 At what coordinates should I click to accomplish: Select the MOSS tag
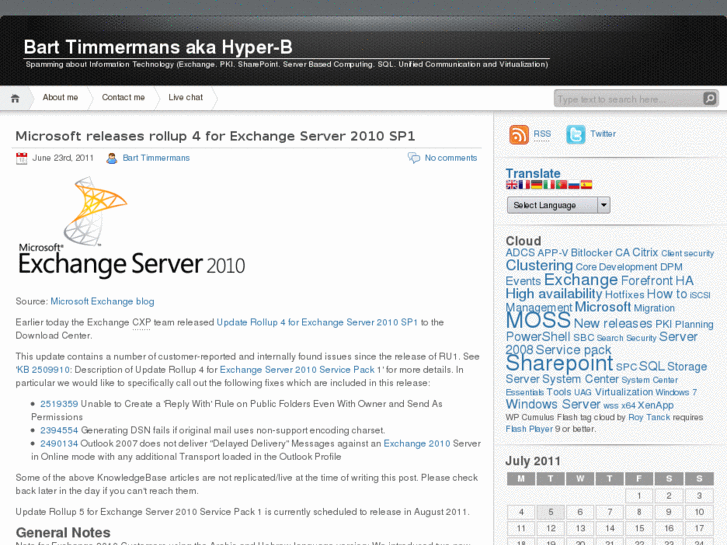[x=538, y=320]
